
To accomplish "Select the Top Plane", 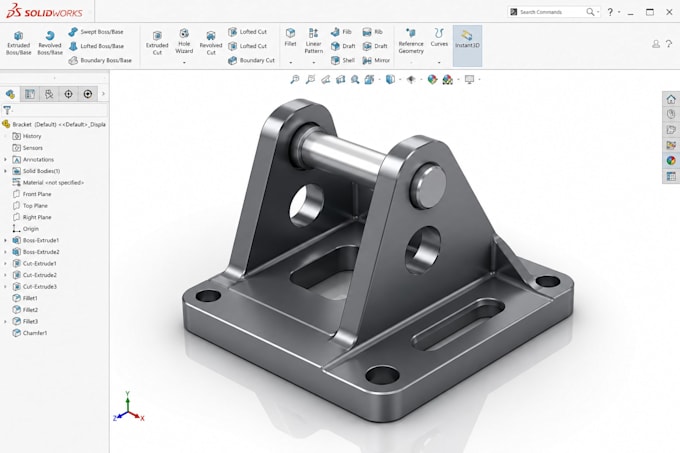I will pos(30,205).
